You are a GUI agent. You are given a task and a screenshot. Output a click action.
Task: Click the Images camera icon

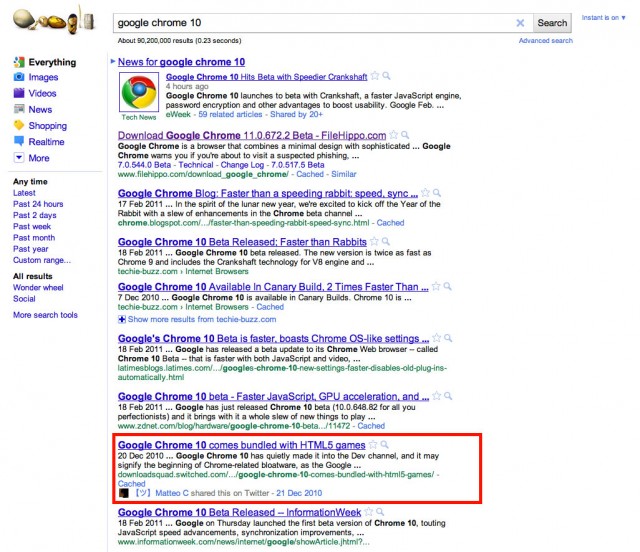(19, 77)
